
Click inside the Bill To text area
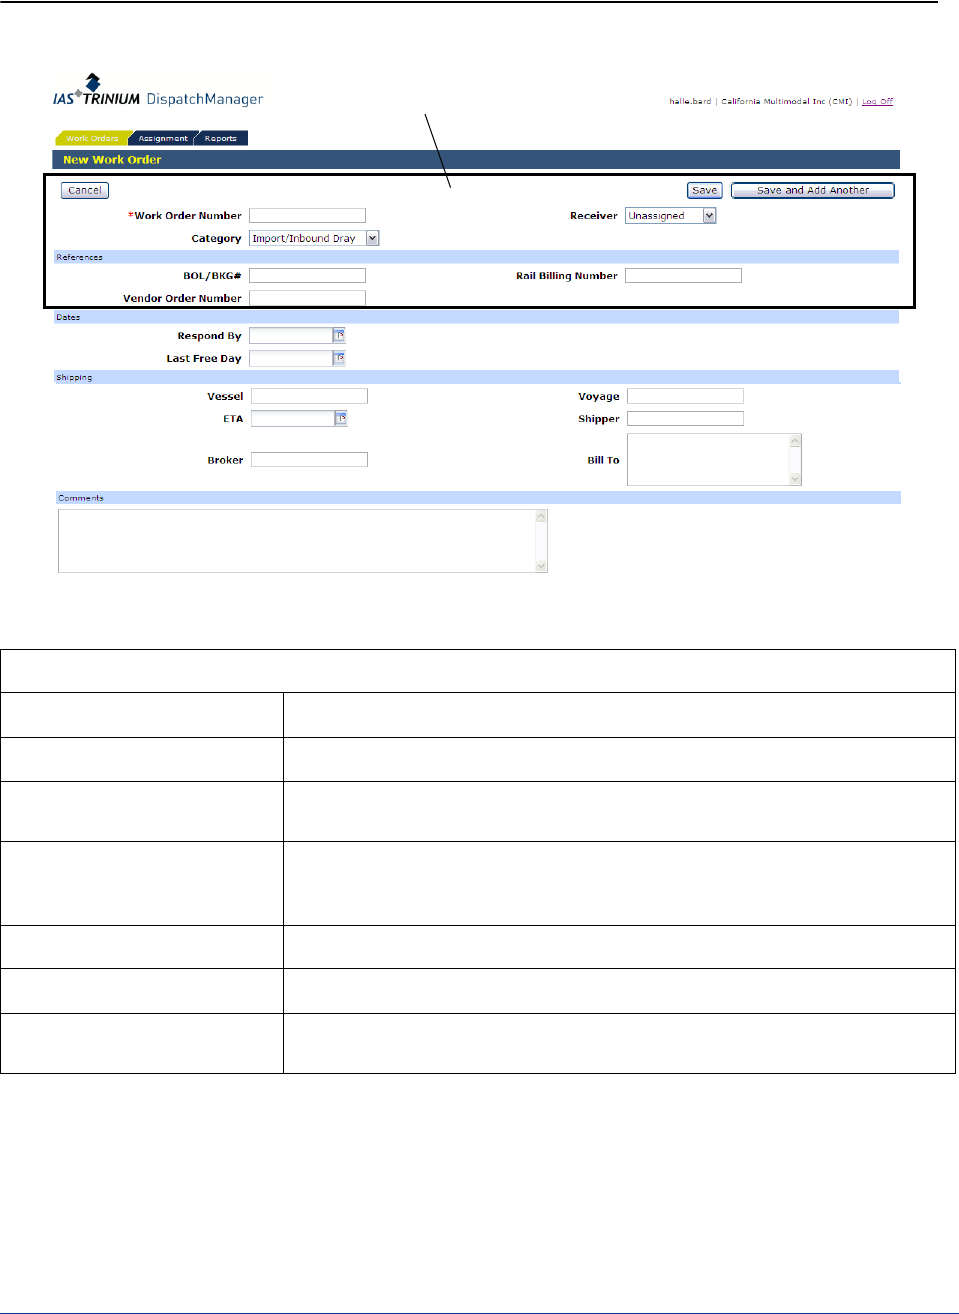tap(708, 460)
